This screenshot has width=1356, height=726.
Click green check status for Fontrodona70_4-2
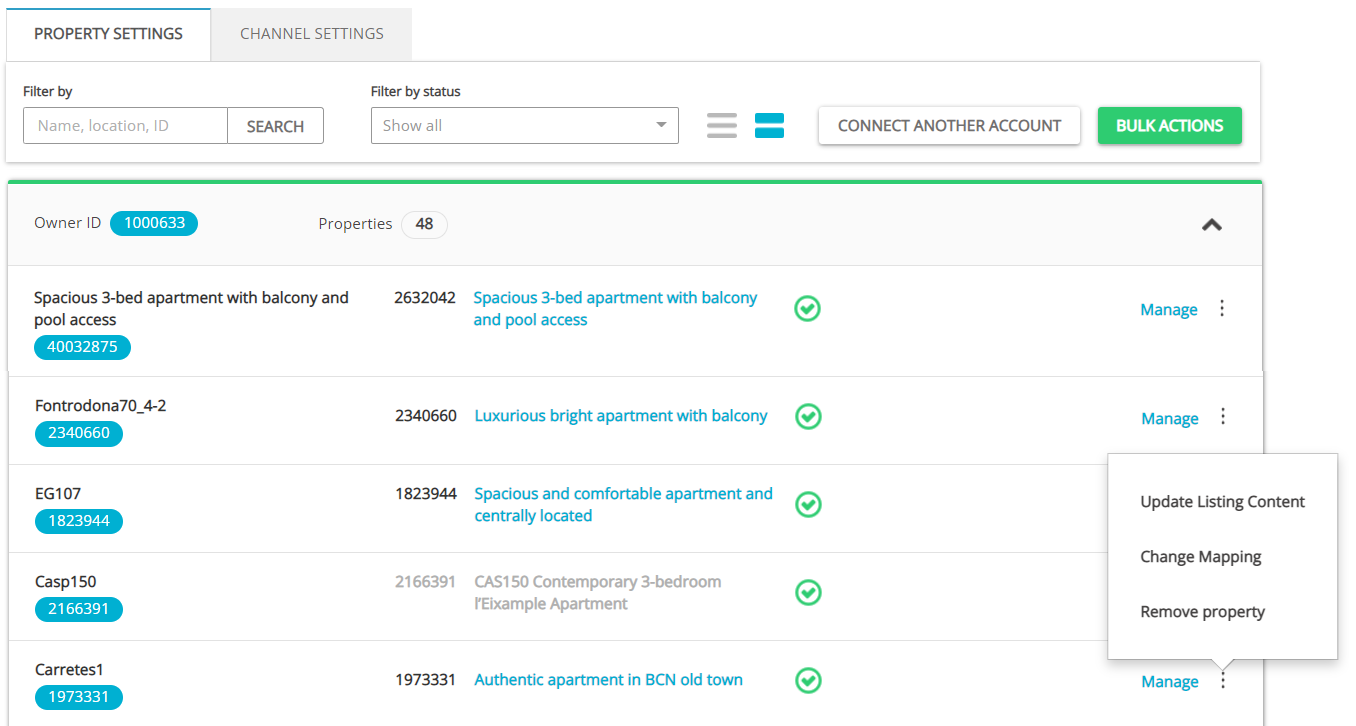coord(808,416)
